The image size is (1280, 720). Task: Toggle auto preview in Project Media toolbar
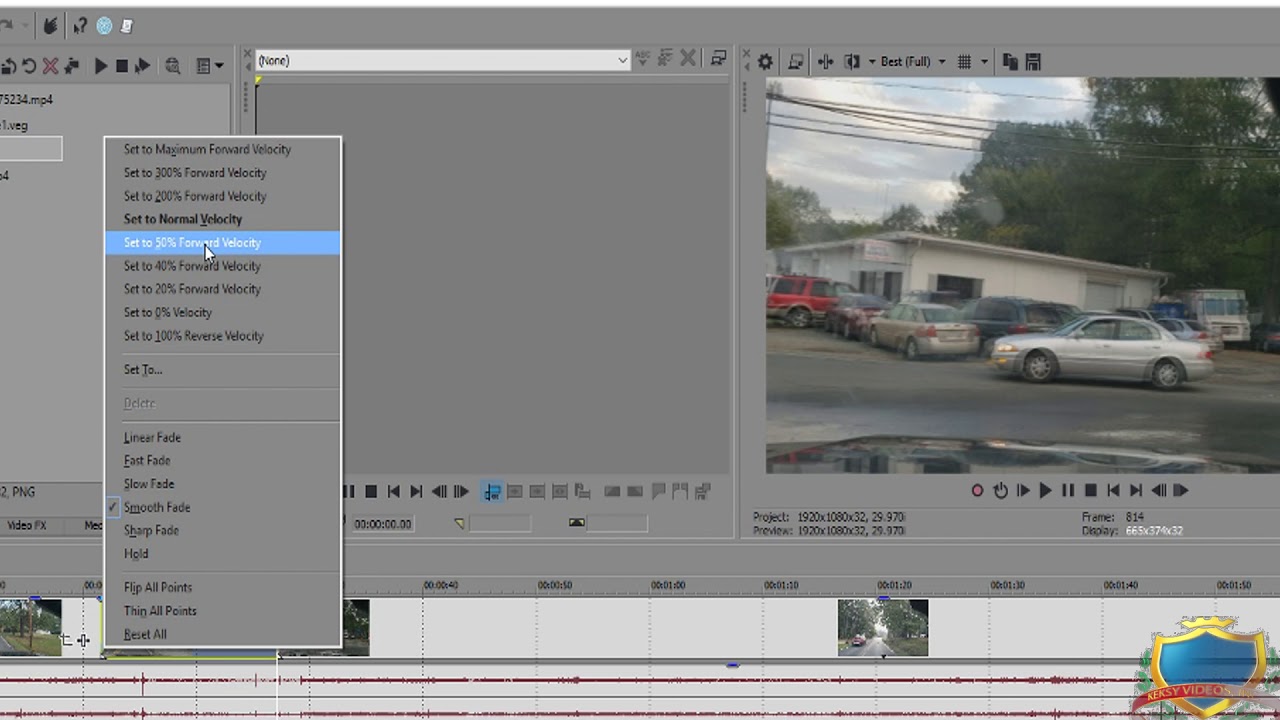tap(142, 66)
